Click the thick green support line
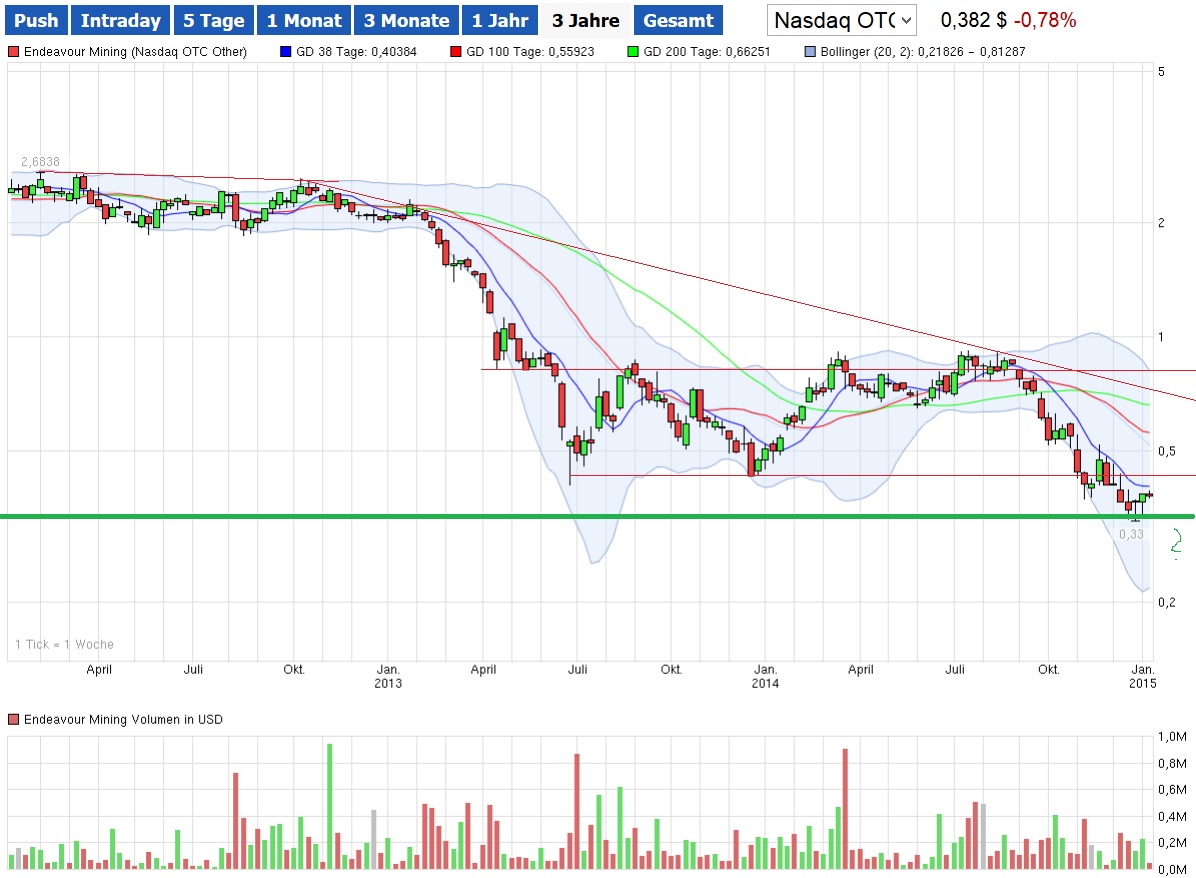Image resolution: width=1196 pixels, height=878 pixels. pyautogui.click(x=600, y=516)
